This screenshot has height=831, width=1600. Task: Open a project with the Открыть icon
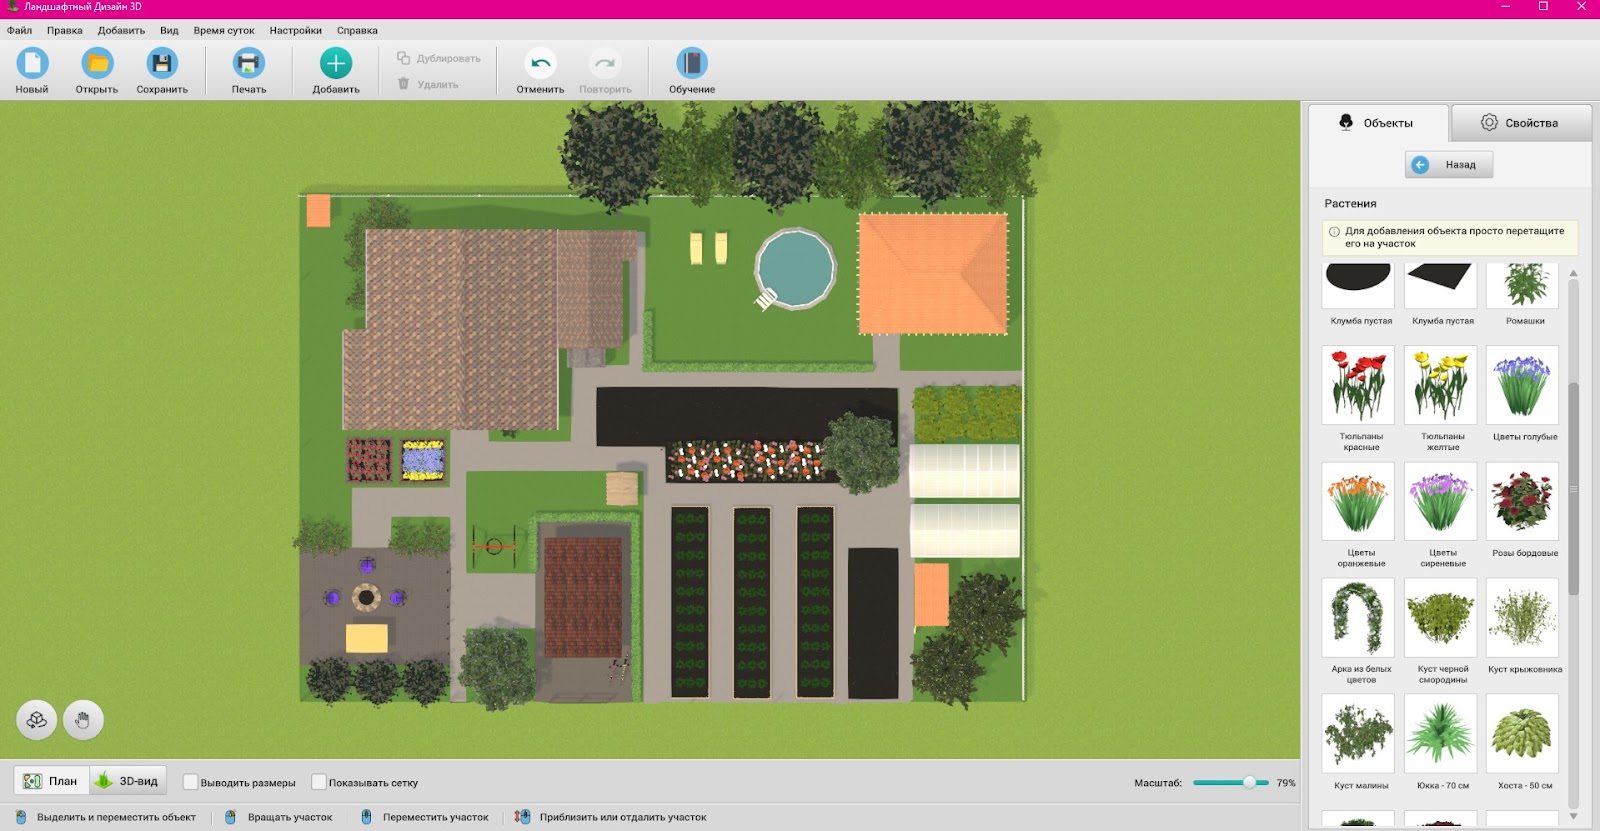click(97, 64)
